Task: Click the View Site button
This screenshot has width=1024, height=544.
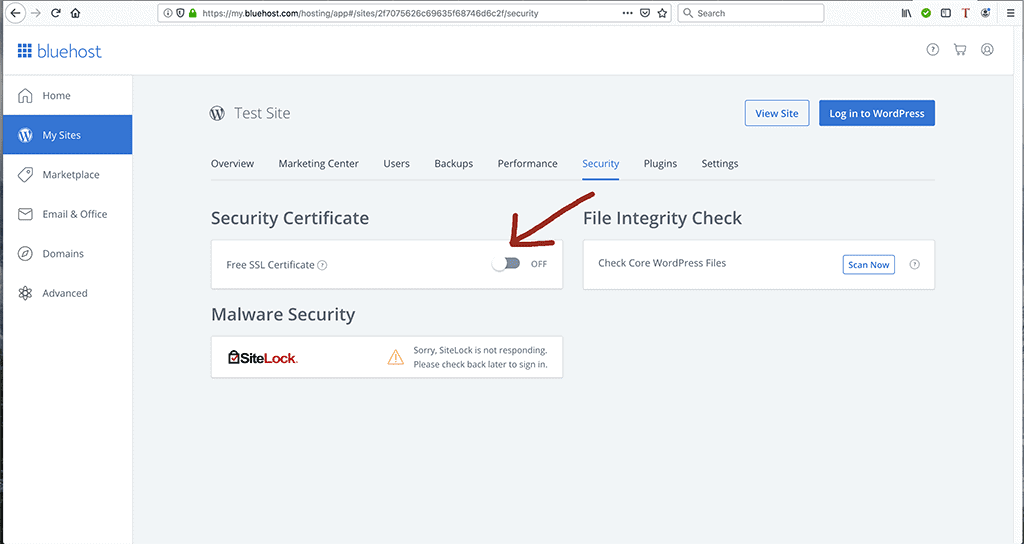Action: (777, 113)
